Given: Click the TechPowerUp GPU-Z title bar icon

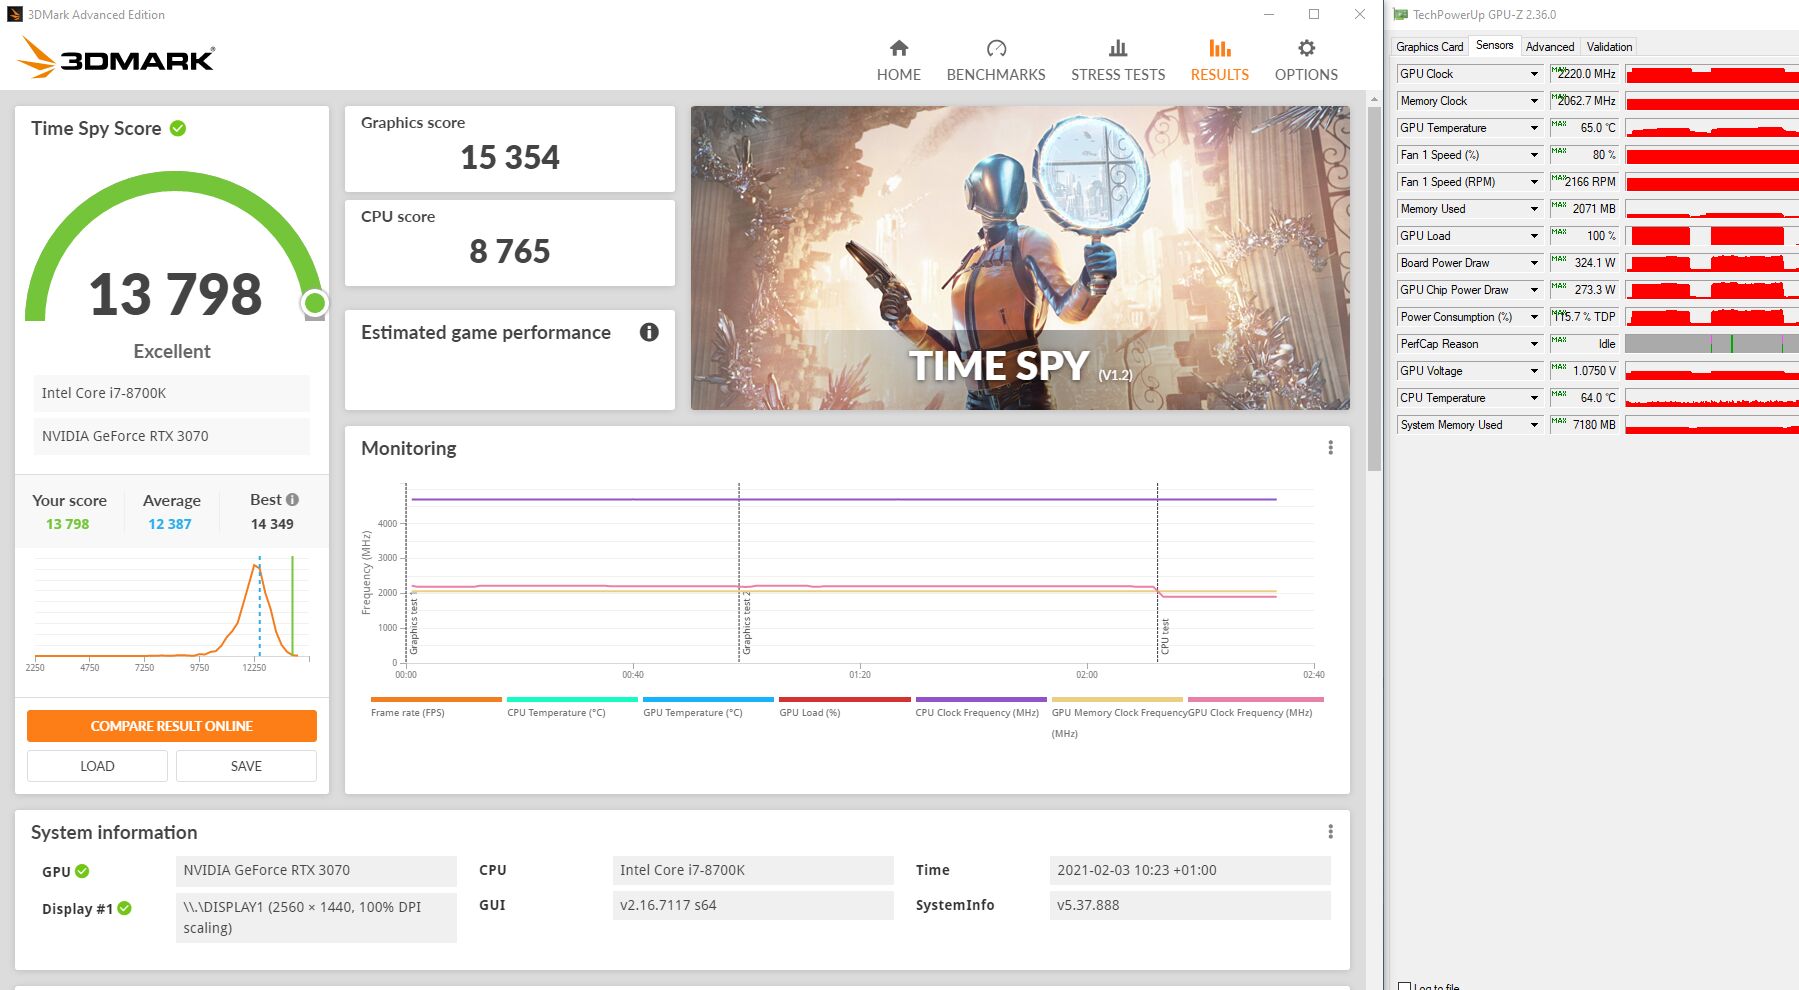Looking at the screenshot, I should [1401, 14].
